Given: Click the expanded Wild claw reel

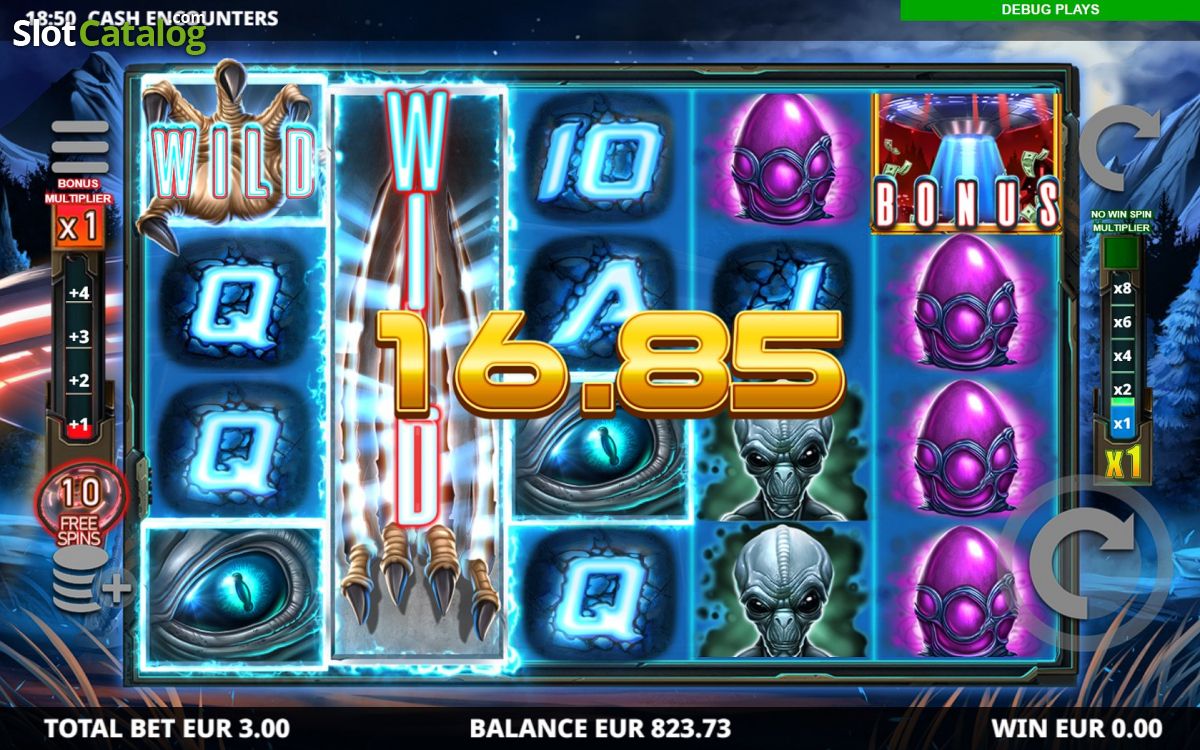Looking at the screenshot, I should [419, 370].
